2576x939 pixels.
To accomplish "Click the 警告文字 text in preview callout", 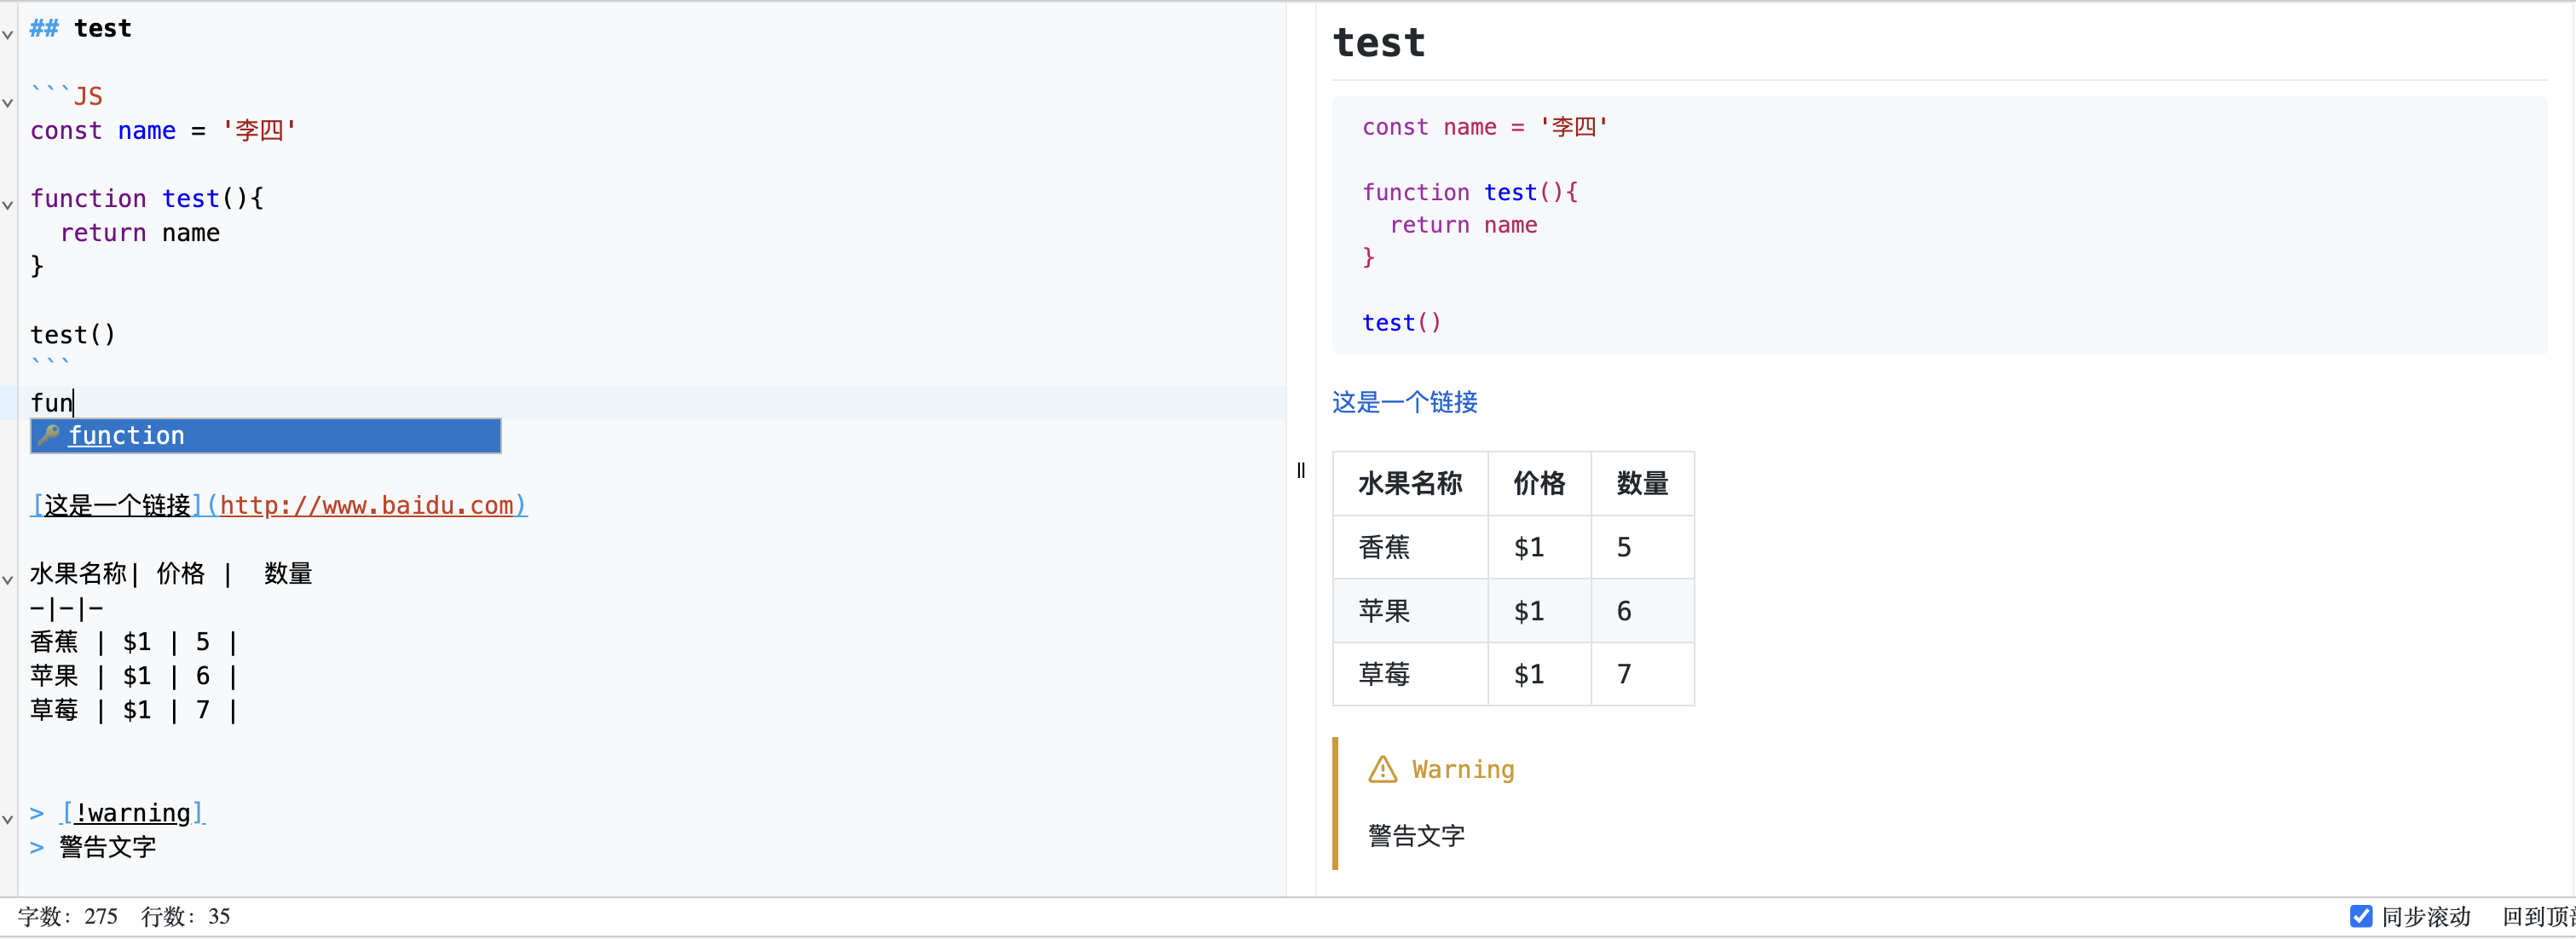I will click(1416, 836).
